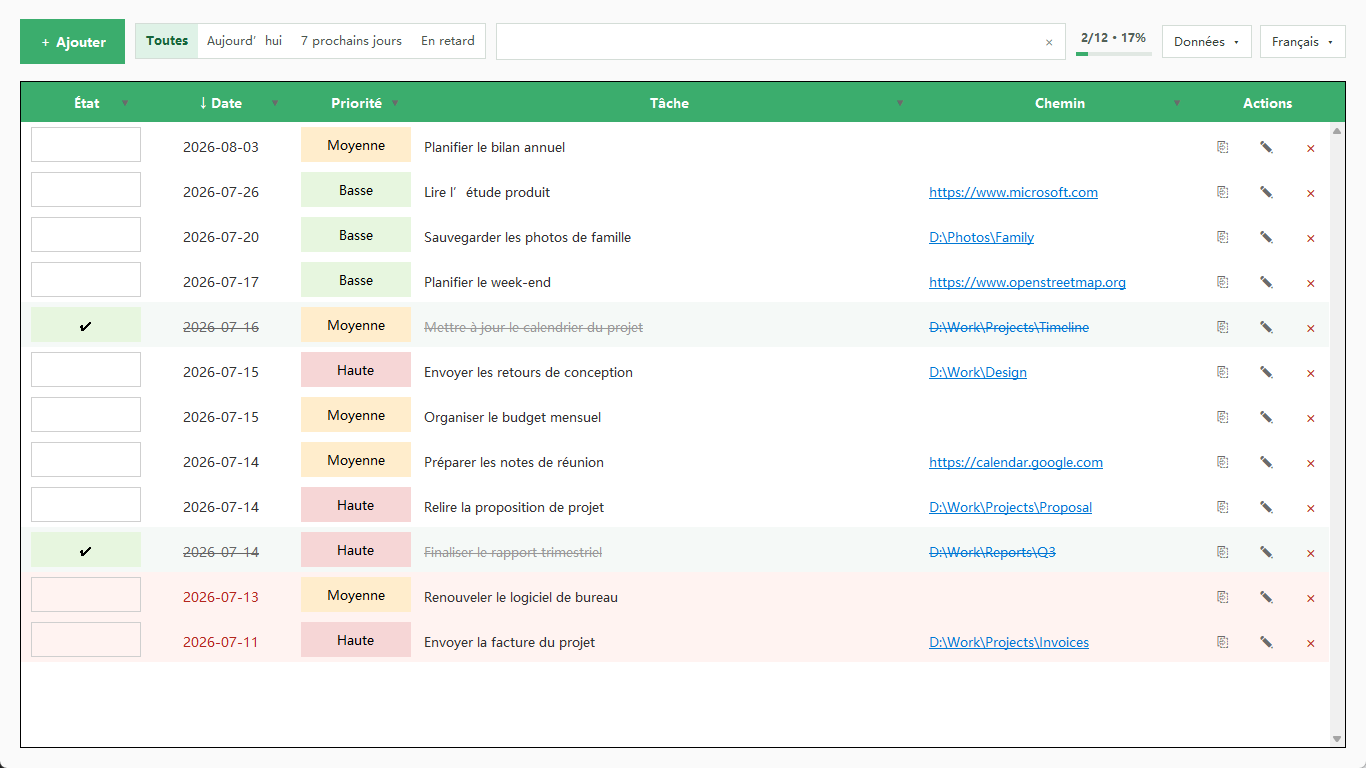
Task: Change Haute priority of 'Relire la proposition'
Action: click(x=356, y=504)
